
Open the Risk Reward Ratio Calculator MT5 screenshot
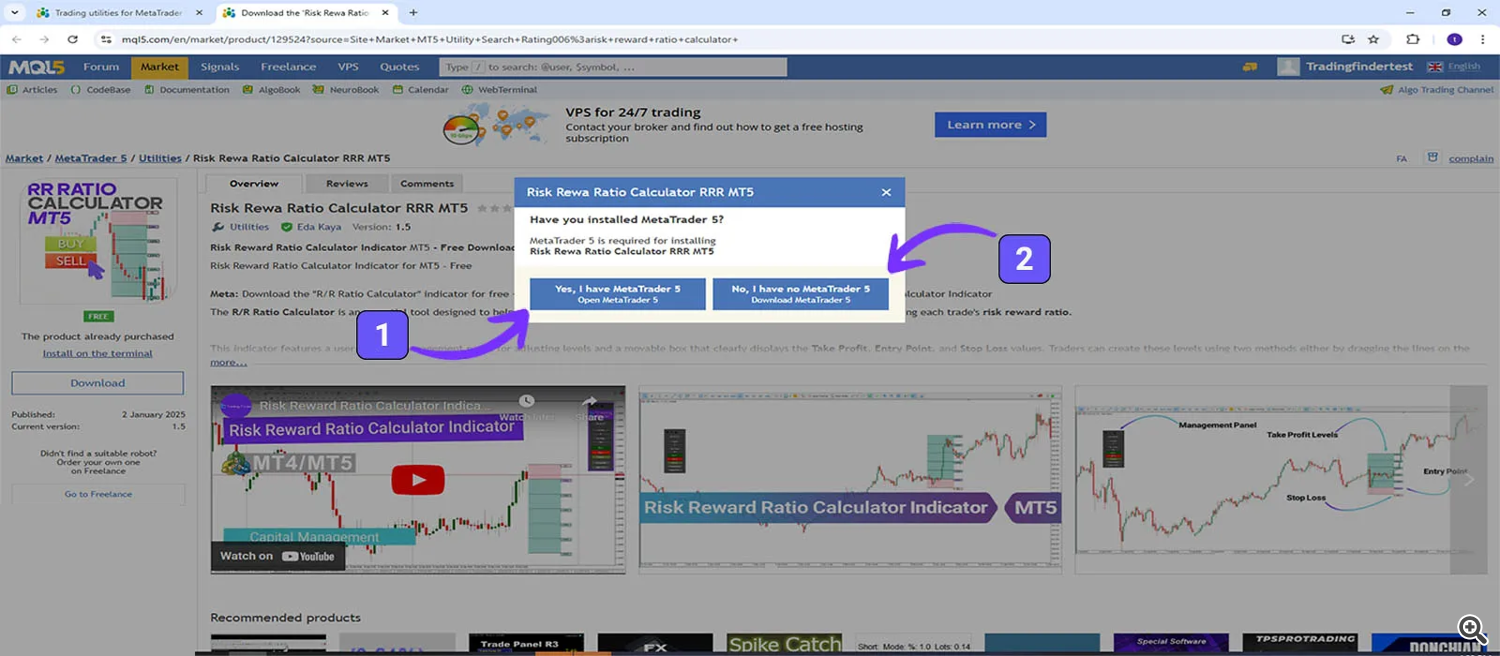(851, 480)
